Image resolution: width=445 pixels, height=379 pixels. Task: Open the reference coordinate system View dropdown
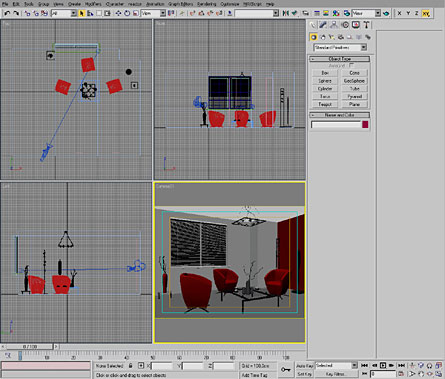(153, 13)
